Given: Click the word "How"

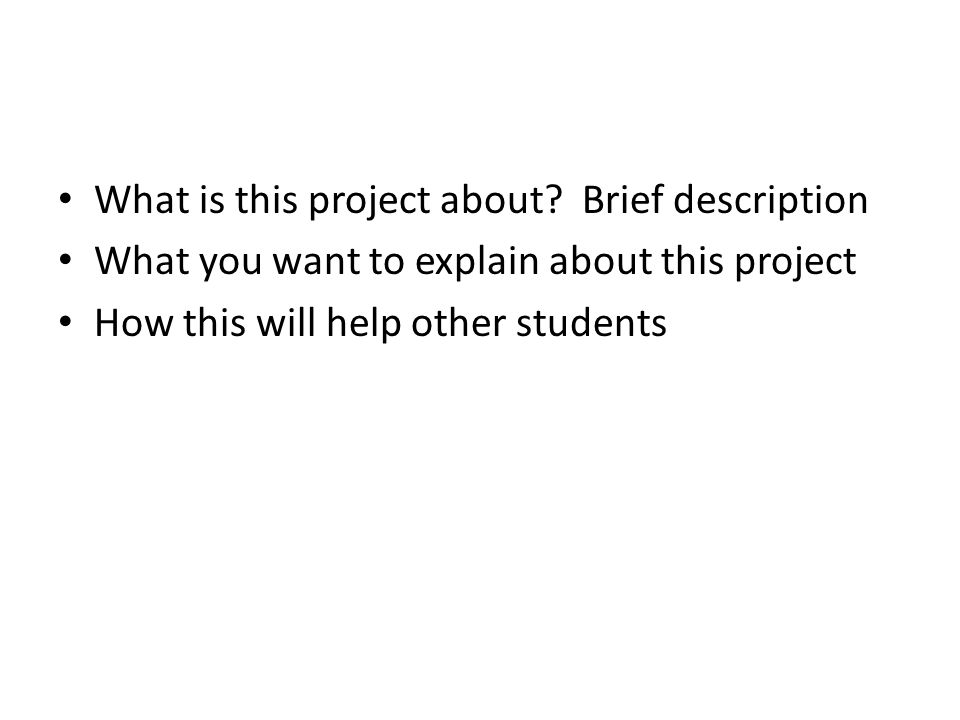Looking at the screenshot, I should [x=134, y=322].
